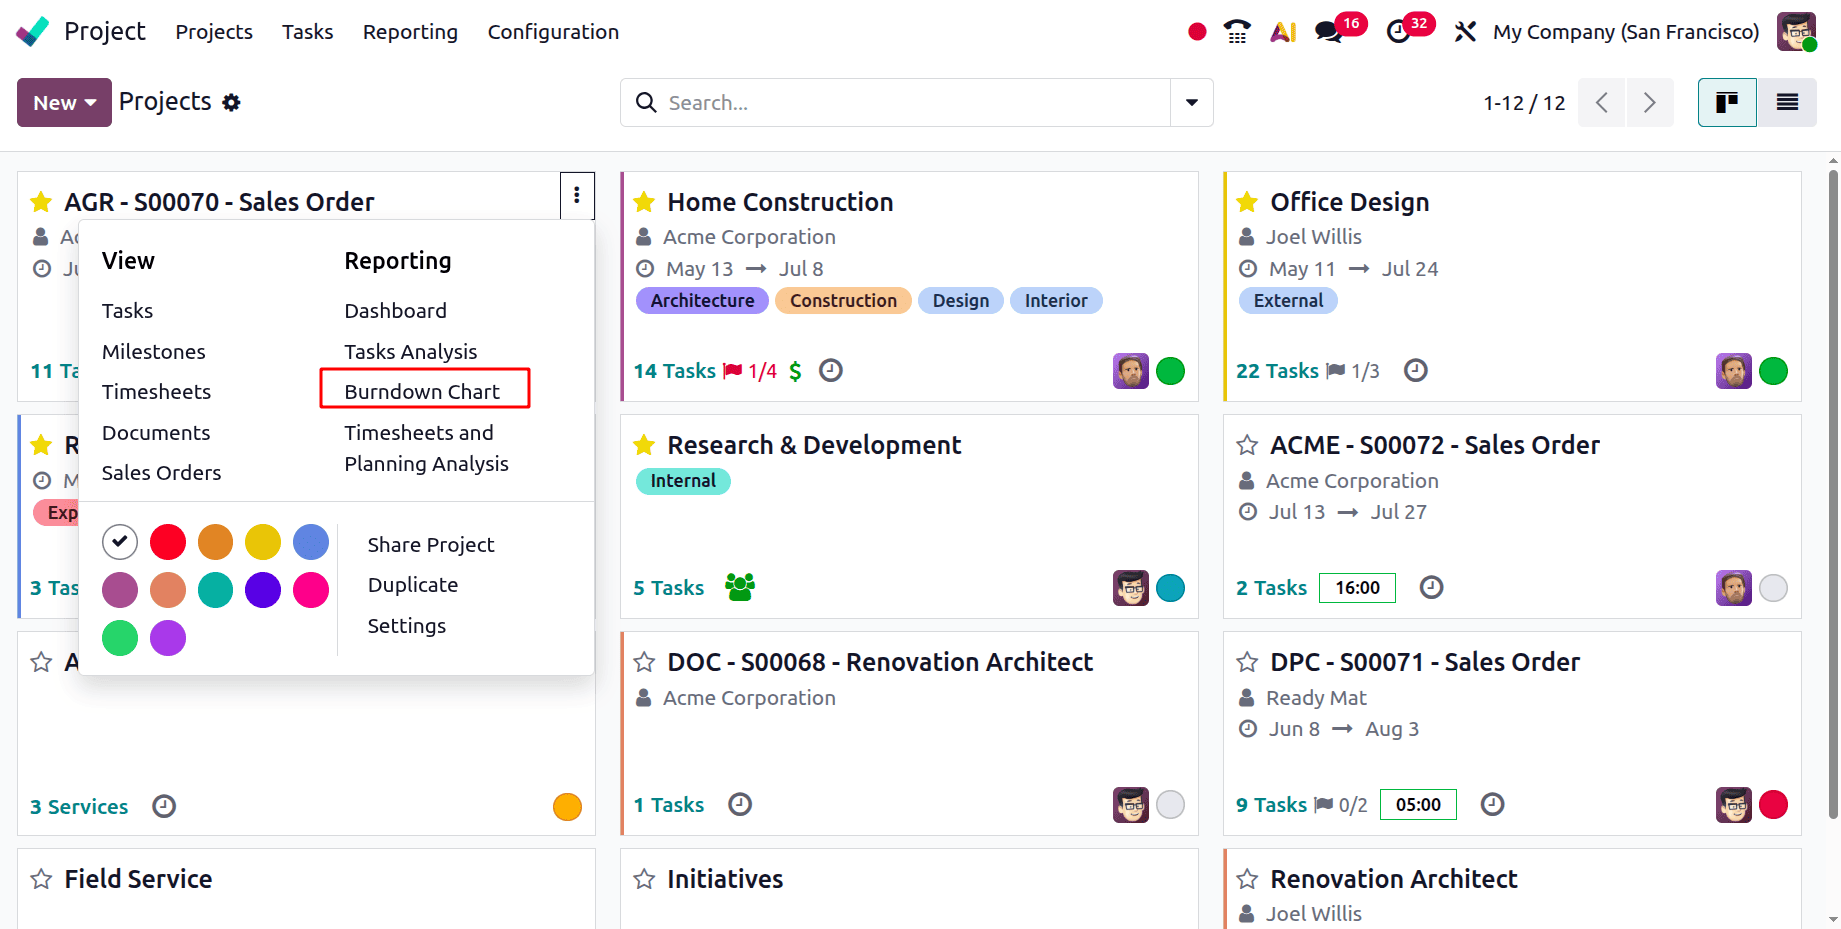Open the activities clock icon with badge 32
Viewport: 1841px width, 929px height.
[1398, 32]
